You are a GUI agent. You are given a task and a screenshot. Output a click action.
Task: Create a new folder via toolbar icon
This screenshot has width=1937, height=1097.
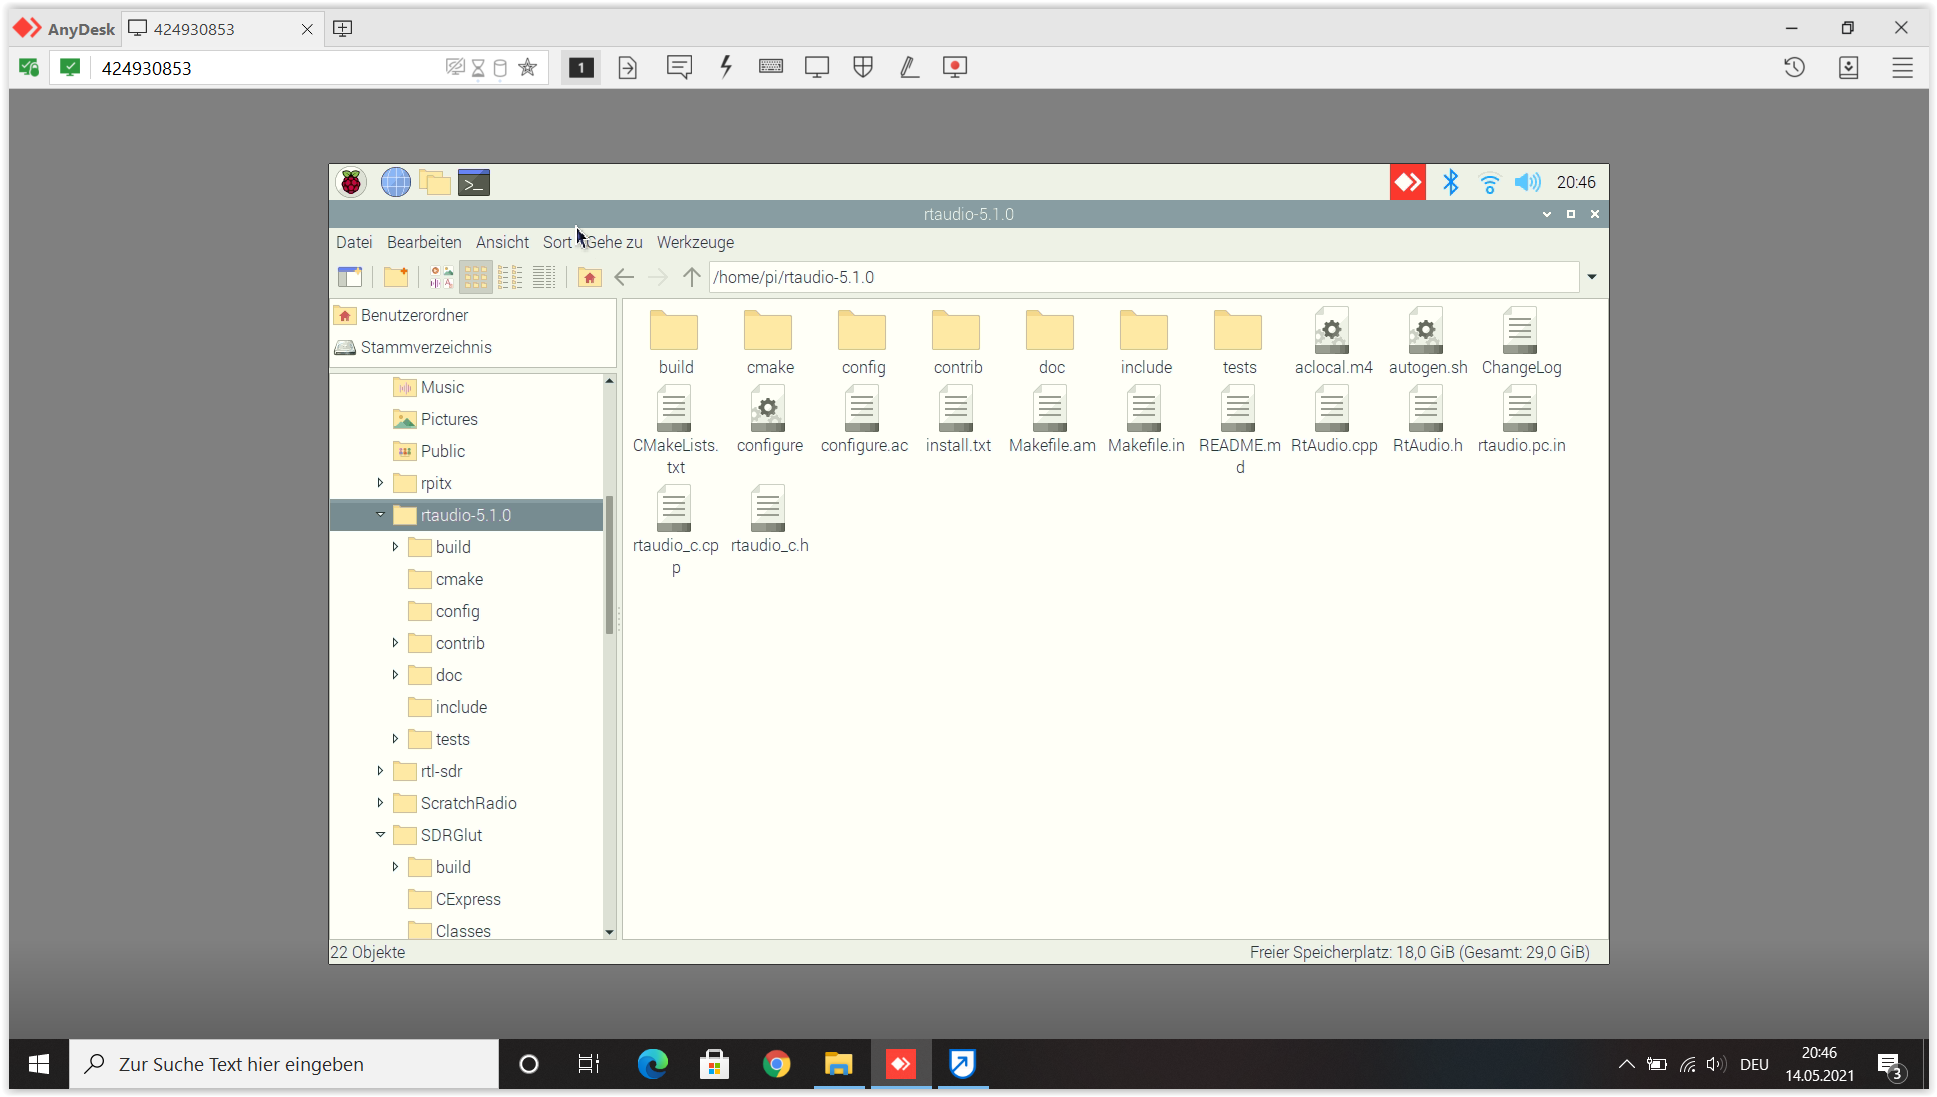[x=396, y=277]
